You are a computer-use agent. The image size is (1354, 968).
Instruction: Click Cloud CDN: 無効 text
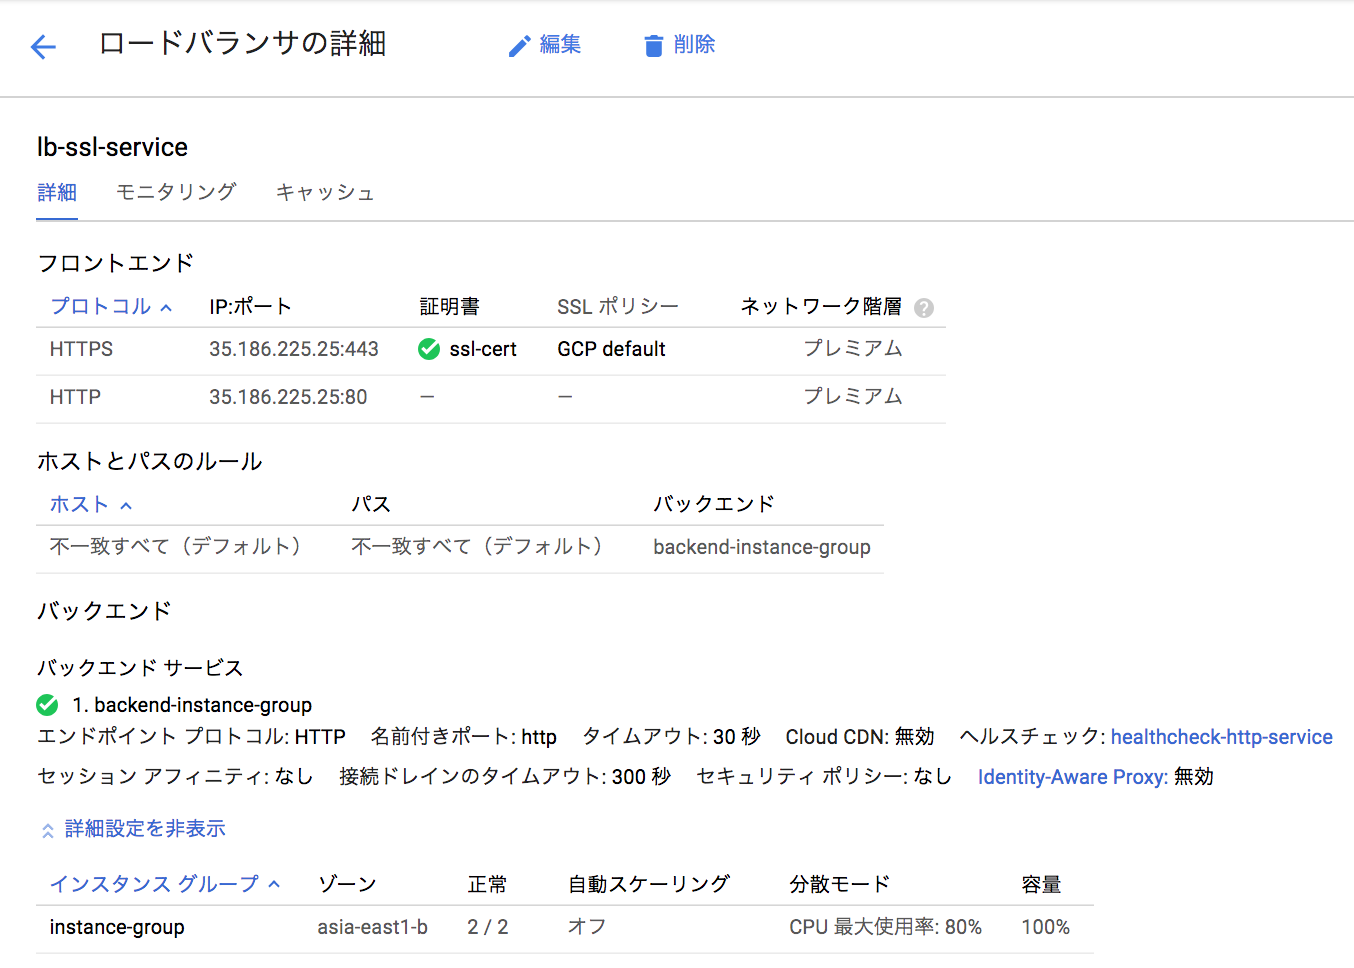860,737
